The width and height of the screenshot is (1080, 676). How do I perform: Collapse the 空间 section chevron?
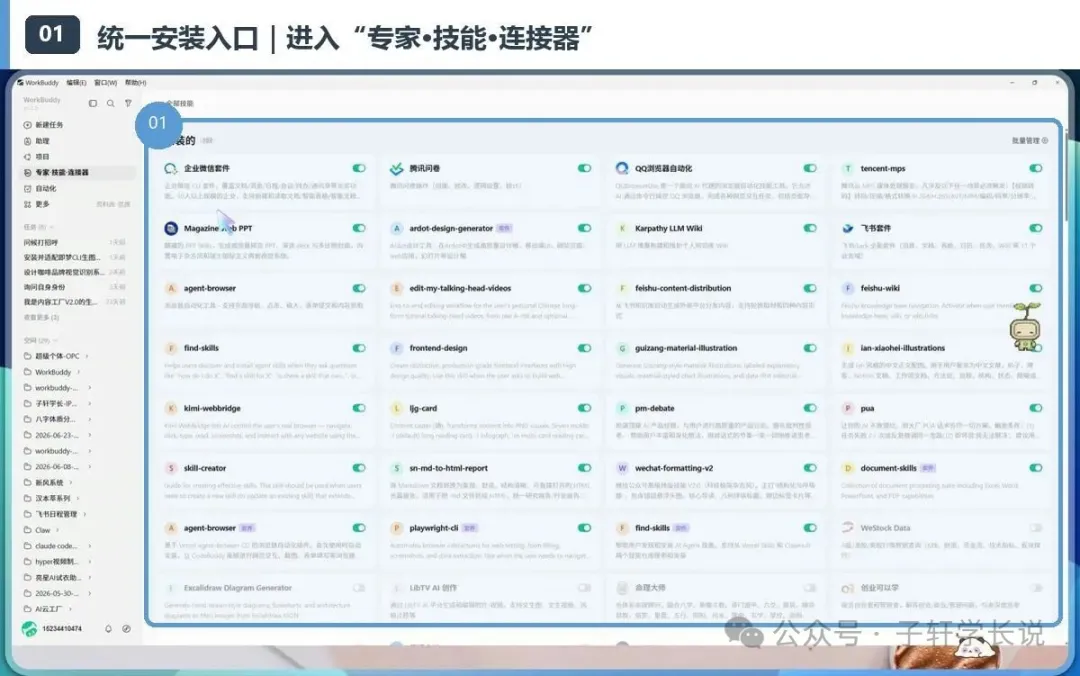tap(55, 340)
